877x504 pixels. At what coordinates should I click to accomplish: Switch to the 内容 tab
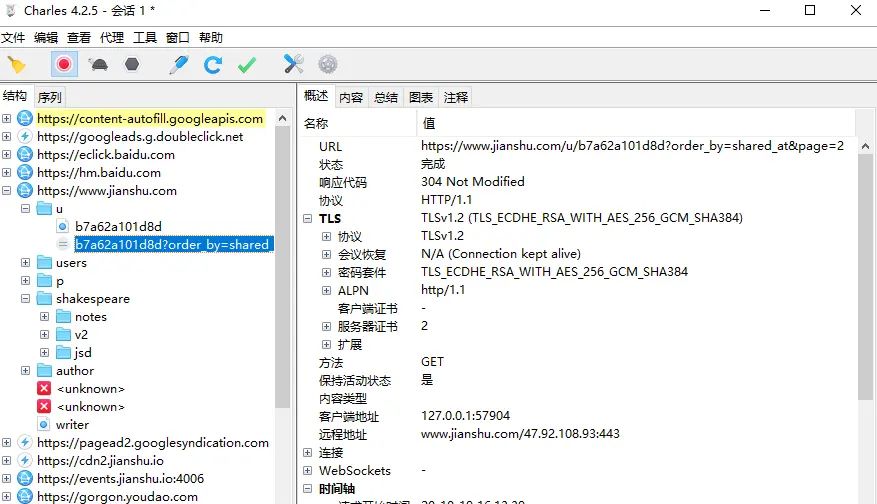pos(351,97)
